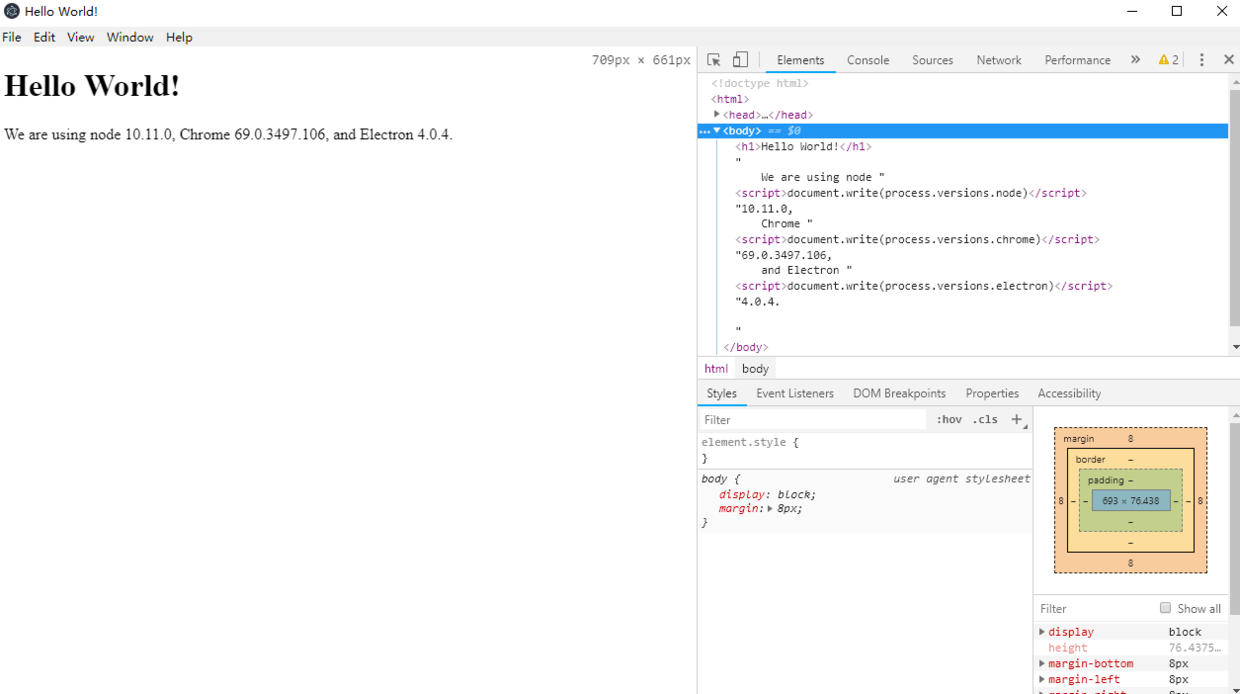
Task: Click the yellow warnings count indicator
Action: (x=1168, y=60)
